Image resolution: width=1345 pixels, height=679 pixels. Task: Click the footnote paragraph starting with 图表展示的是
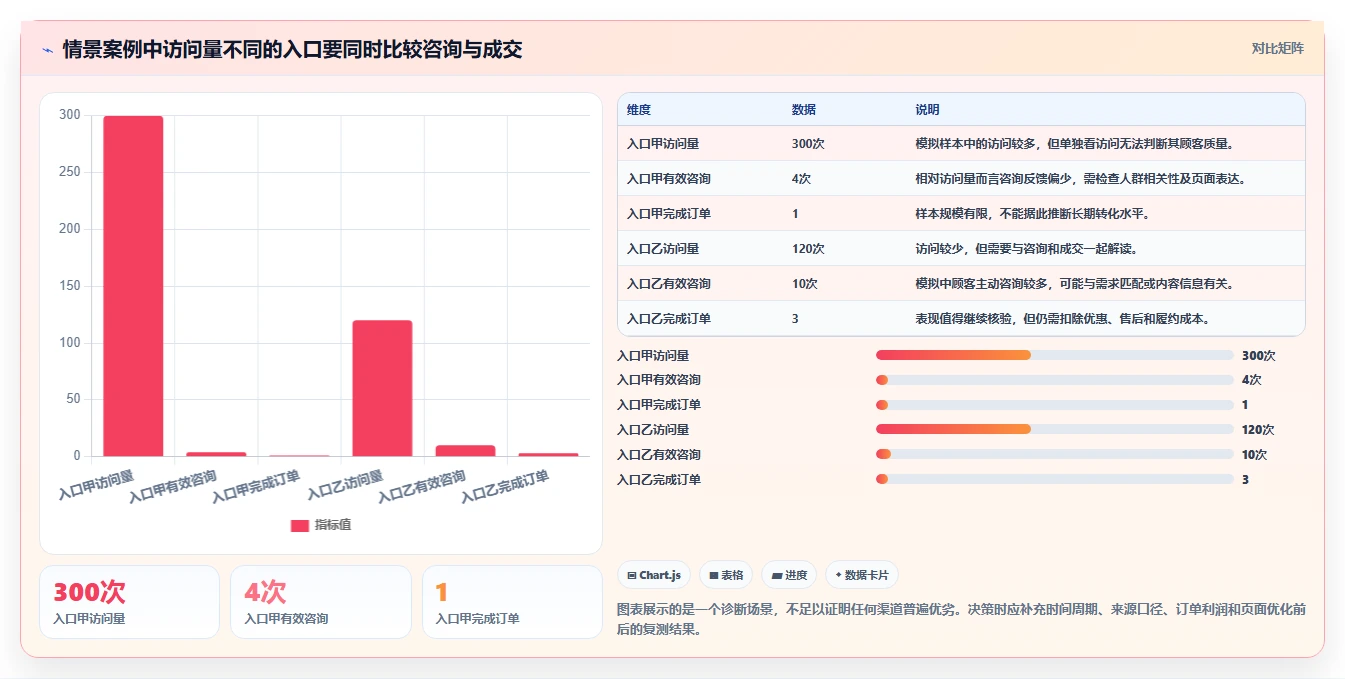962,619
